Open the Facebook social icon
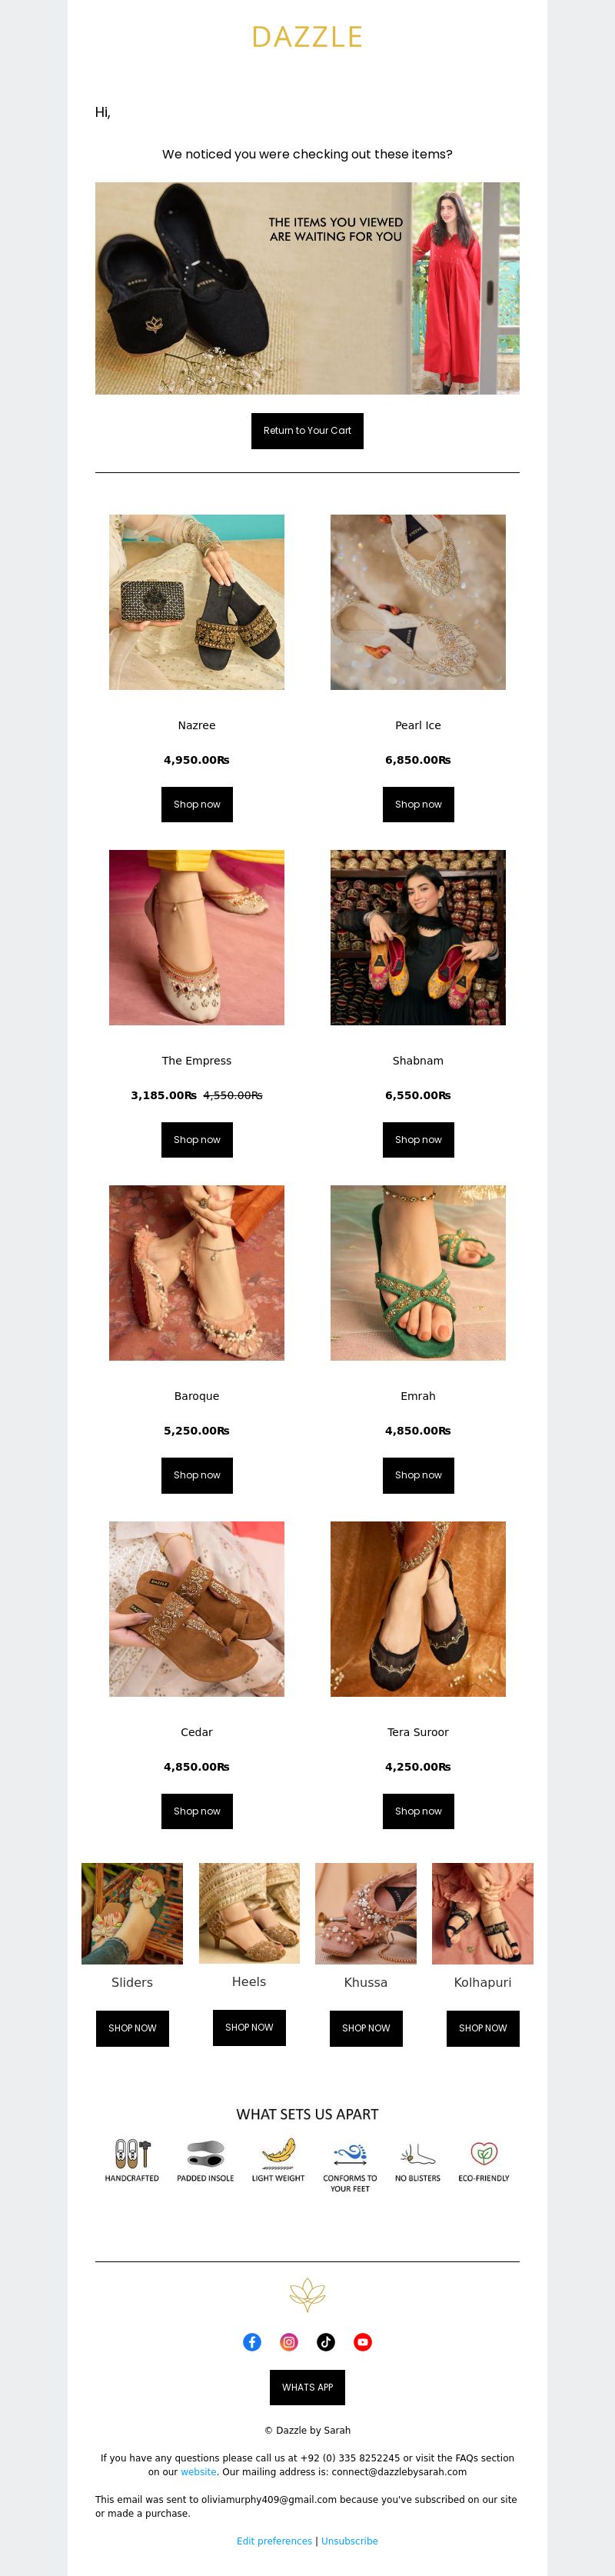This screenshot has width=615, height=2576. click(x=252, y=2342)
